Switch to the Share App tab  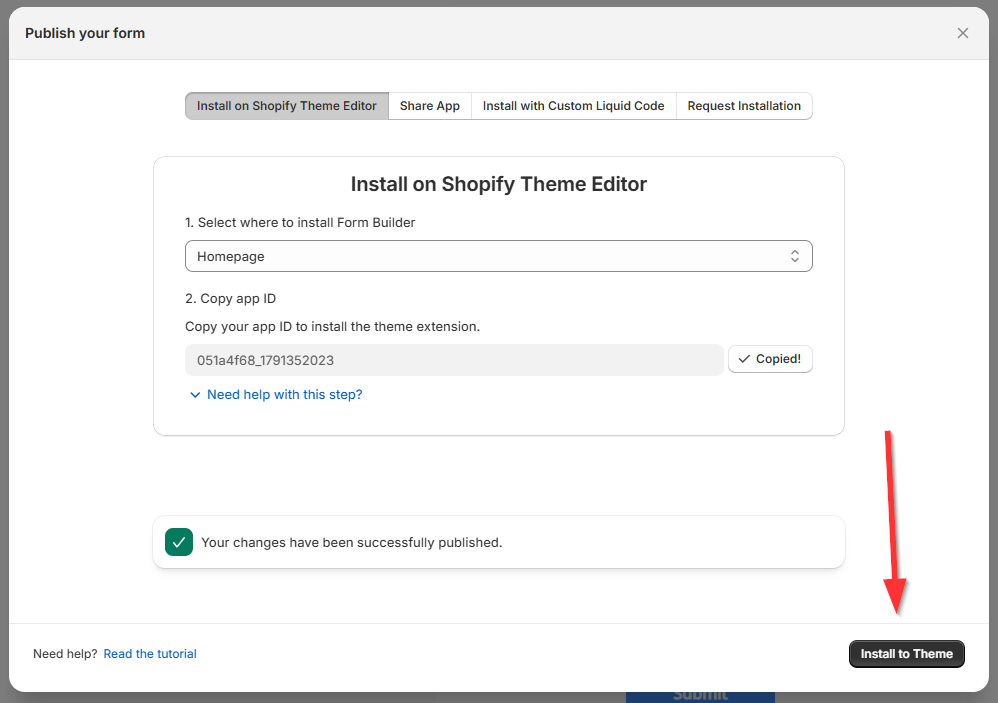pyautogui.click(x=430, y=106)
